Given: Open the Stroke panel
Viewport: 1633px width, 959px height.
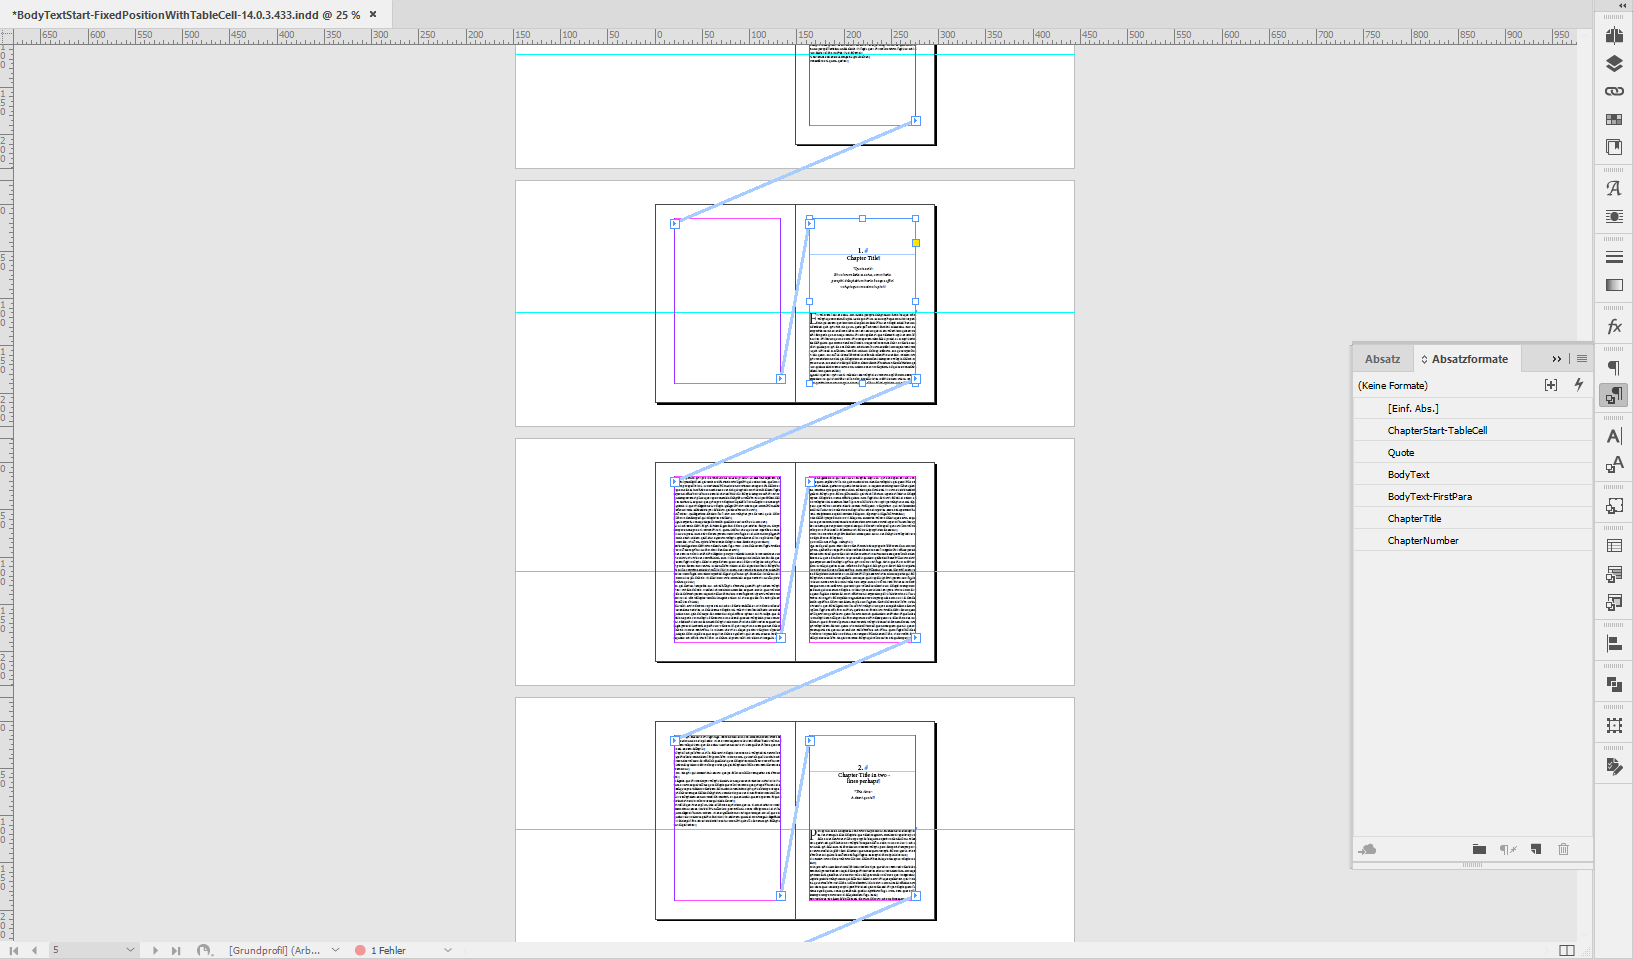Looking at the screenshot, I should pyautogui.click(x=1613, y=257).
